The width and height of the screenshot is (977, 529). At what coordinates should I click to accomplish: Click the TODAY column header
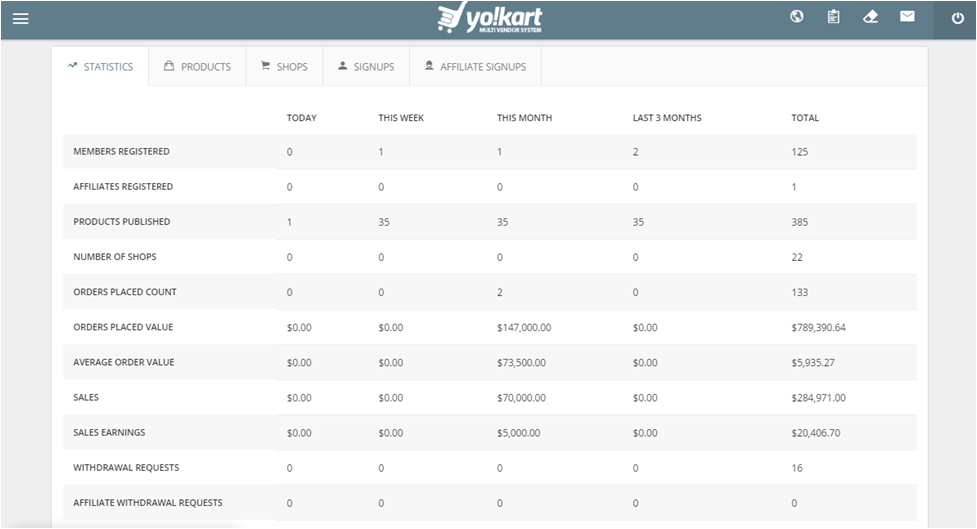[302, 118]
